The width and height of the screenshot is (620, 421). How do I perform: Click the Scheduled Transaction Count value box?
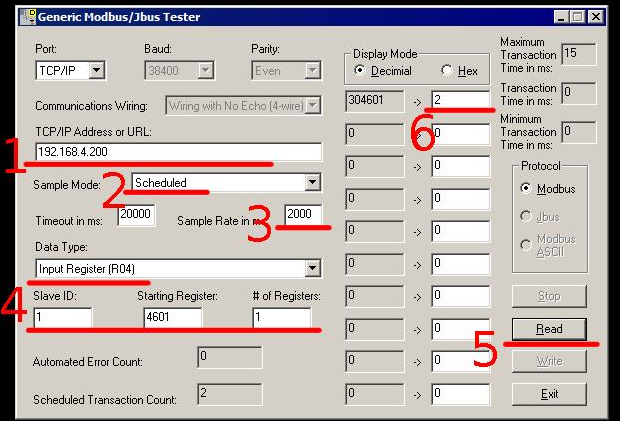pos(230,394)
